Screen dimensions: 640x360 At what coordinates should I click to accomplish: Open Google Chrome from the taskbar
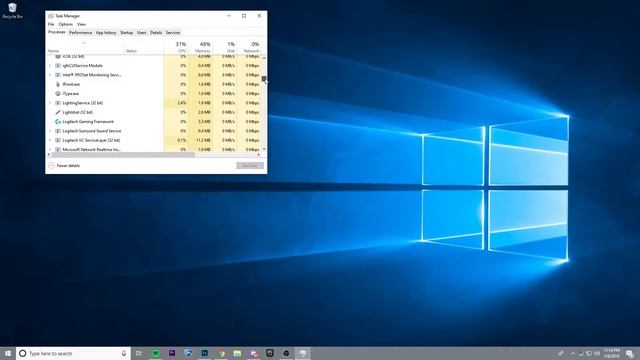coord(221,353)
